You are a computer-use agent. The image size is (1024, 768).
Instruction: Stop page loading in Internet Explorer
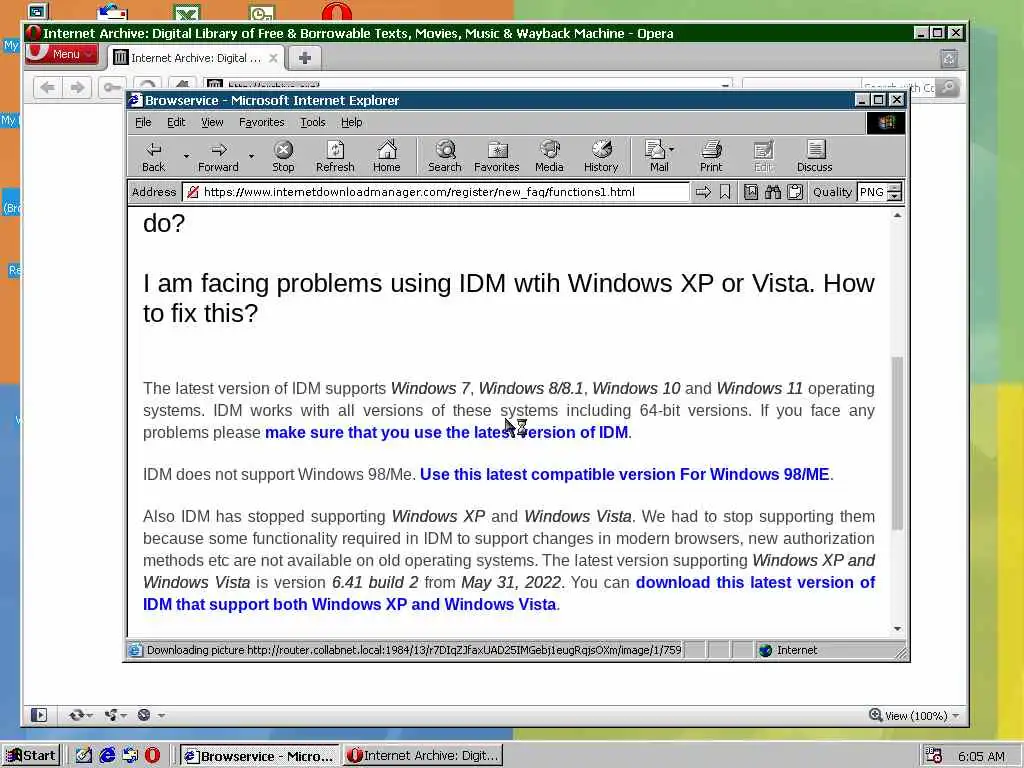coord(283,157)
